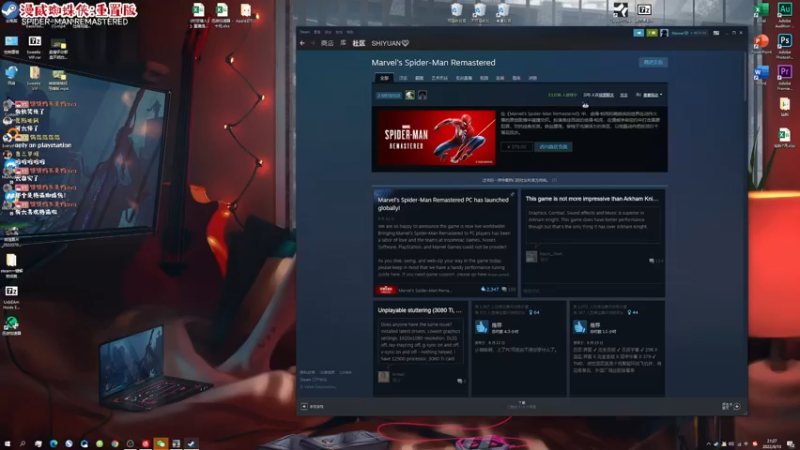
Task: Open Adobe Photoshop desktop icon
Action: (x=784, y=40)
